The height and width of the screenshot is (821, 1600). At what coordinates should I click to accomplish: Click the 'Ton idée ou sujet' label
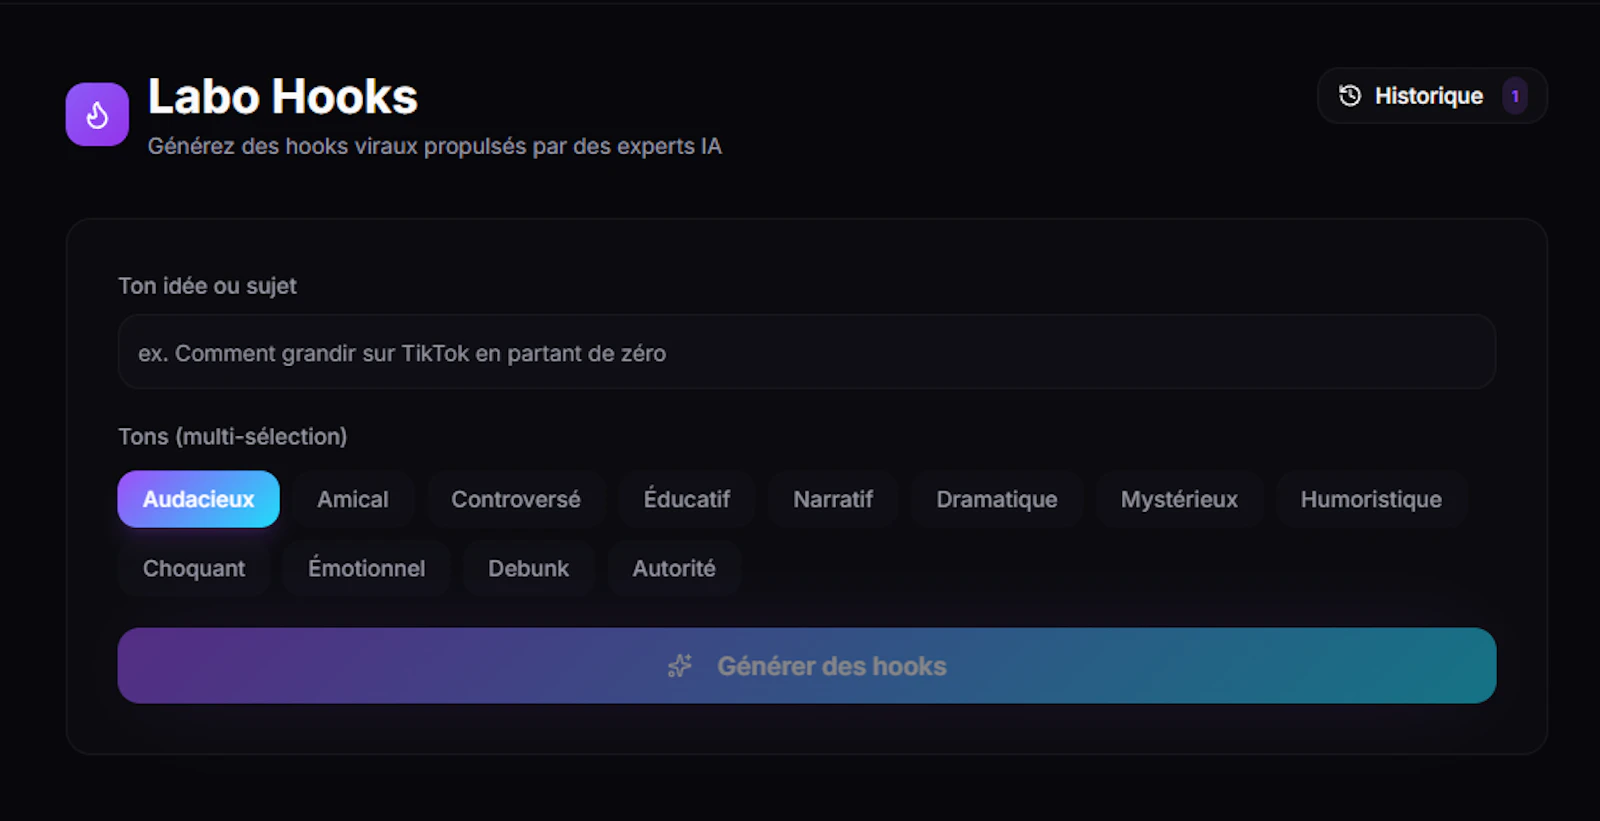(x=207, y=286)
